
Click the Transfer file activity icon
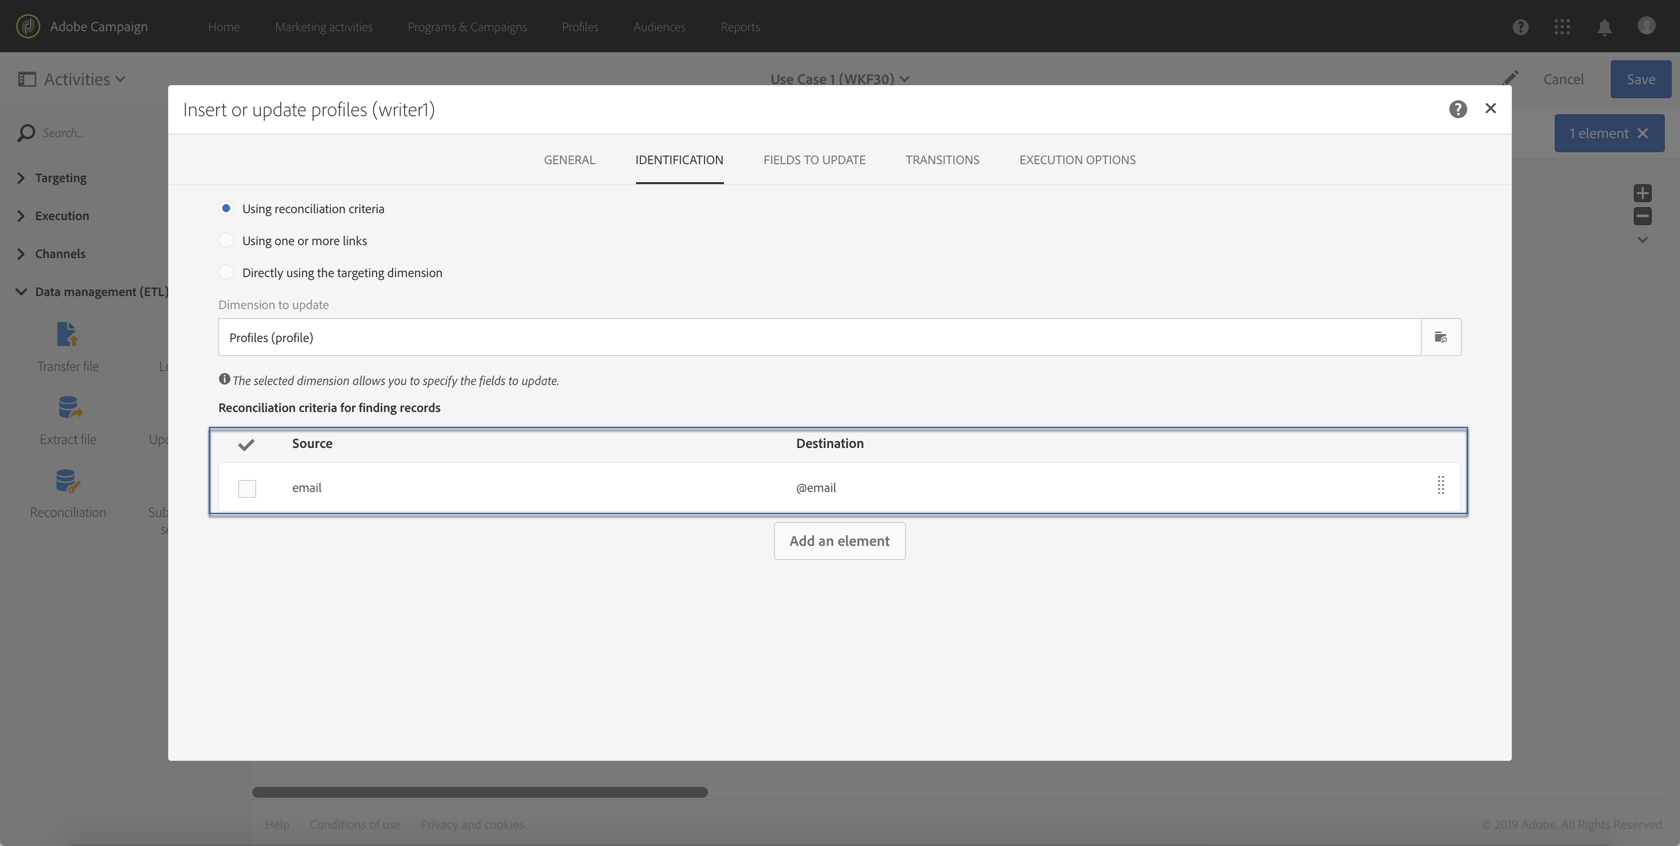tap(67, 334)
